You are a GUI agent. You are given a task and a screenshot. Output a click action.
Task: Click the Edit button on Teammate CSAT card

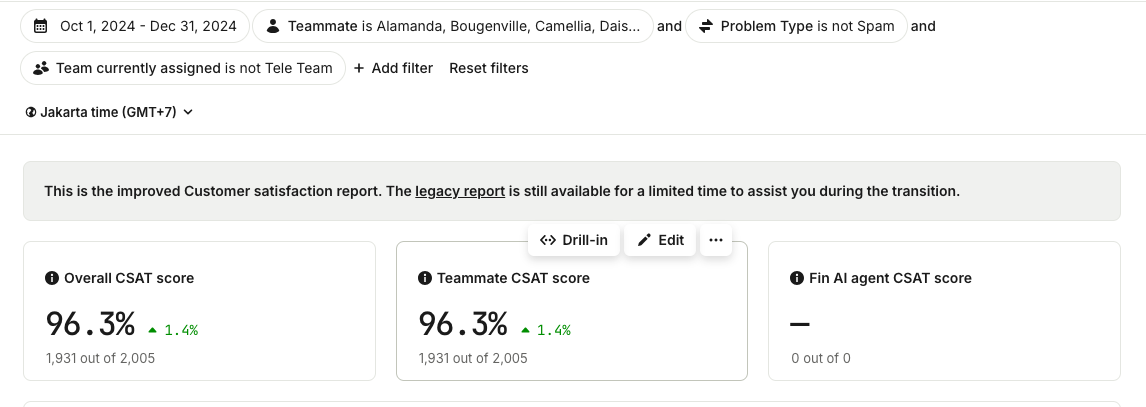[660, 240]
